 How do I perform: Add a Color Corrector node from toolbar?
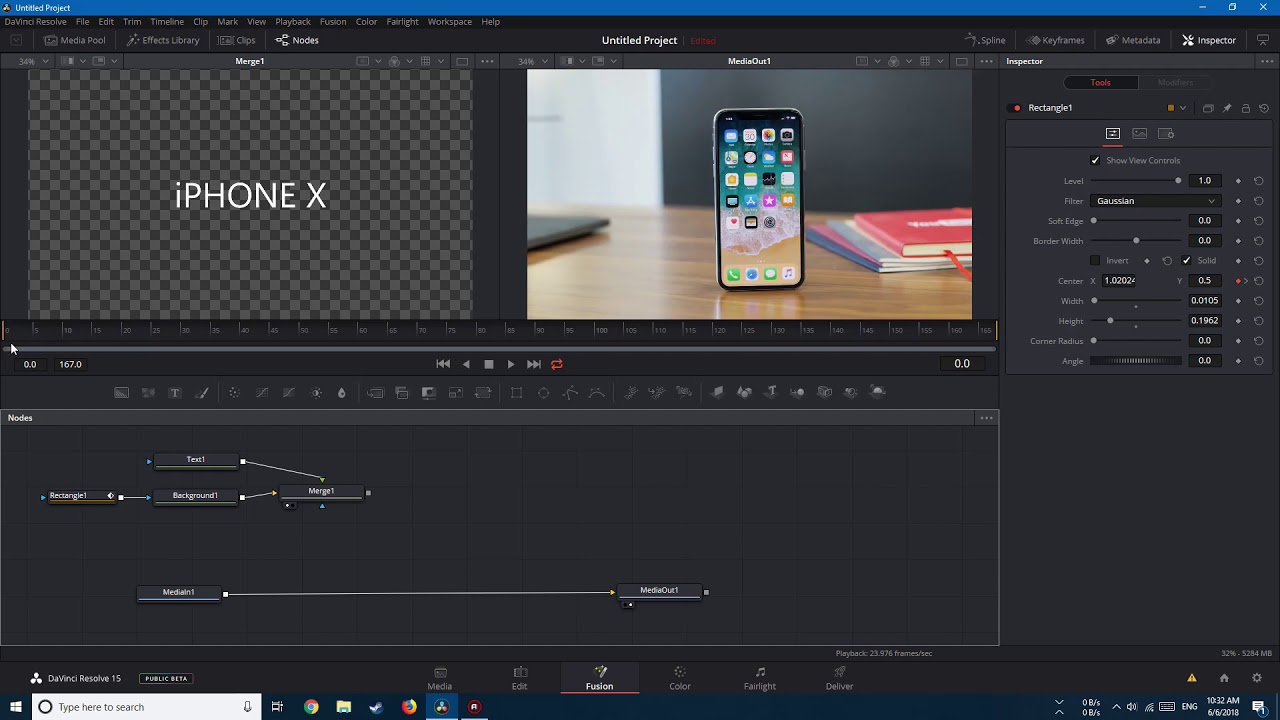click(x=234, y=393)
